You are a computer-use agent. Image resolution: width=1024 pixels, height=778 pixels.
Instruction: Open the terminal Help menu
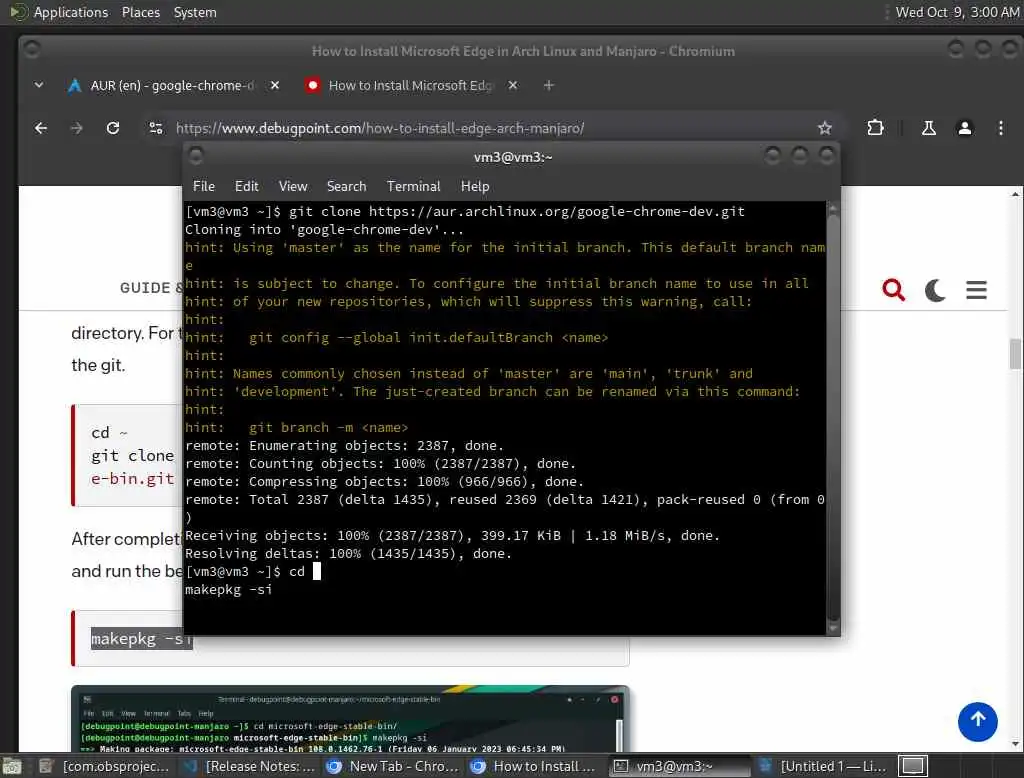475,186
